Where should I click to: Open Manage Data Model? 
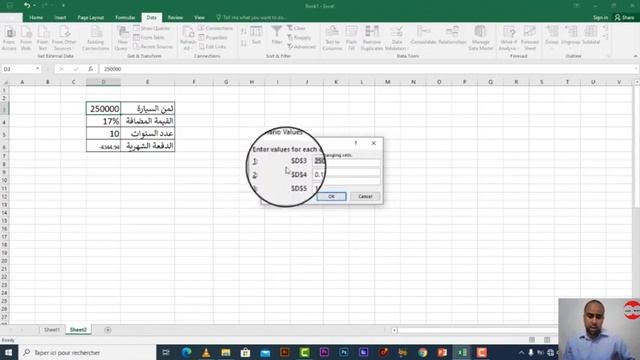[x=480, y=38]
